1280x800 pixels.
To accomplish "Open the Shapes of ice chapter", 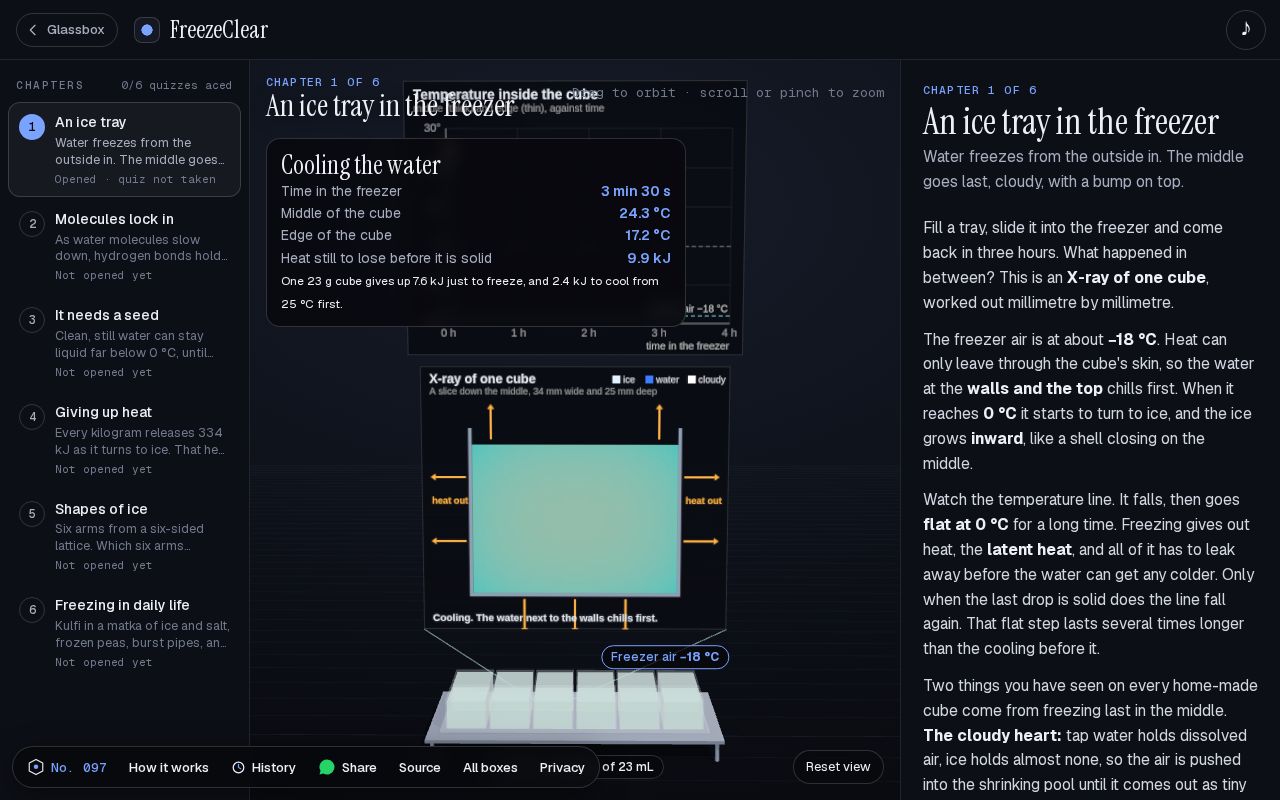I will (x=124, y=536).
